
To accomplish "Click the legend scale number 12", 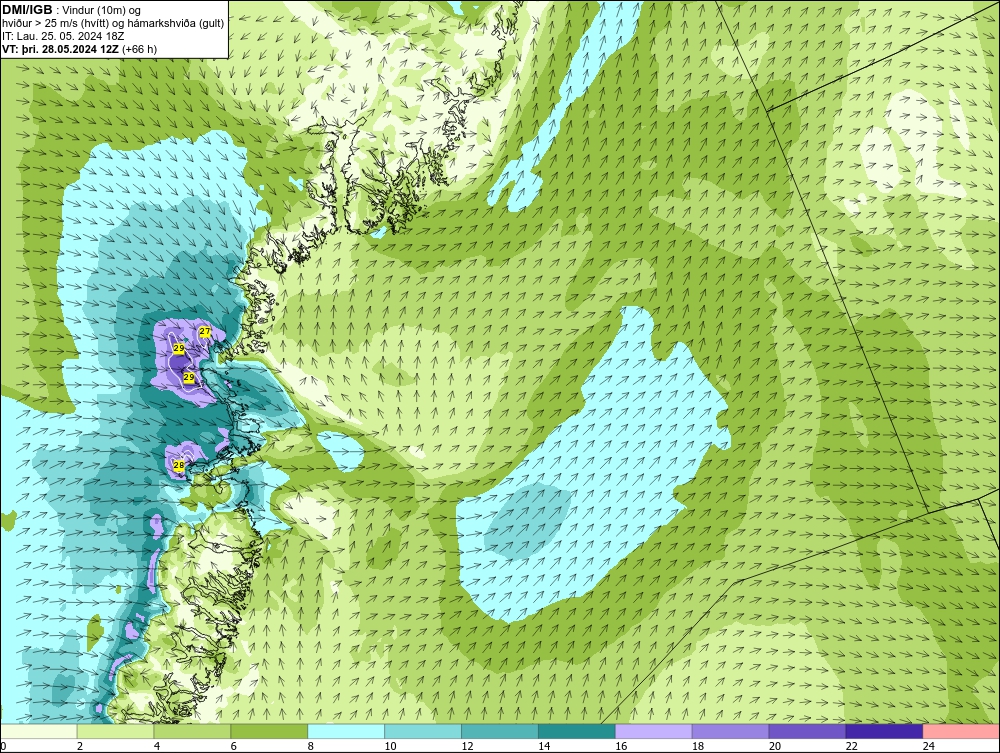I will click(467, 746).
